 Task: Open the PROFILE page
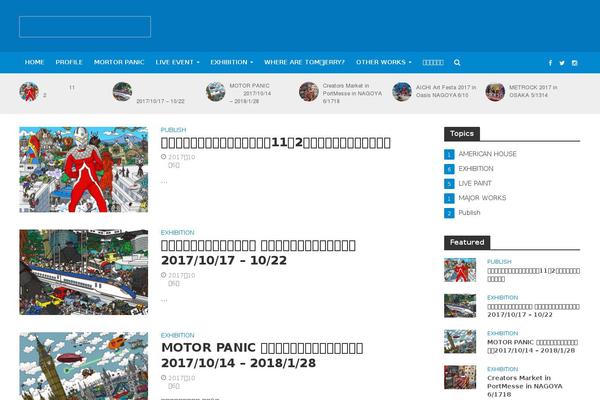click(69, 62)
